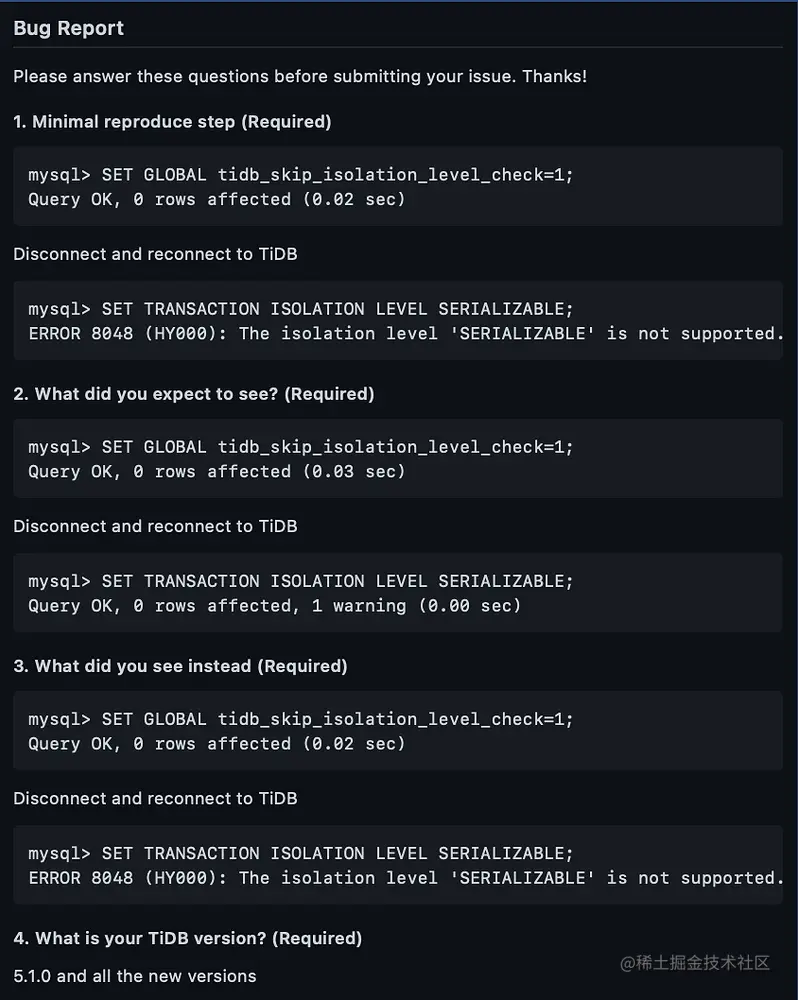Viewport: 798px width, 1000px height.
Task: Click the '5.1.0 and all the new versions' text
Action: pos(135,975)
